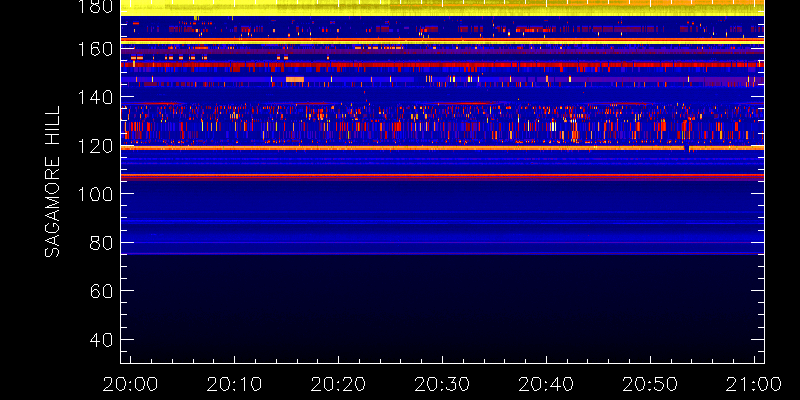Click the dark gap in the 120 MHz line
This screenshot has height=400, width=800.
[686, 148]
